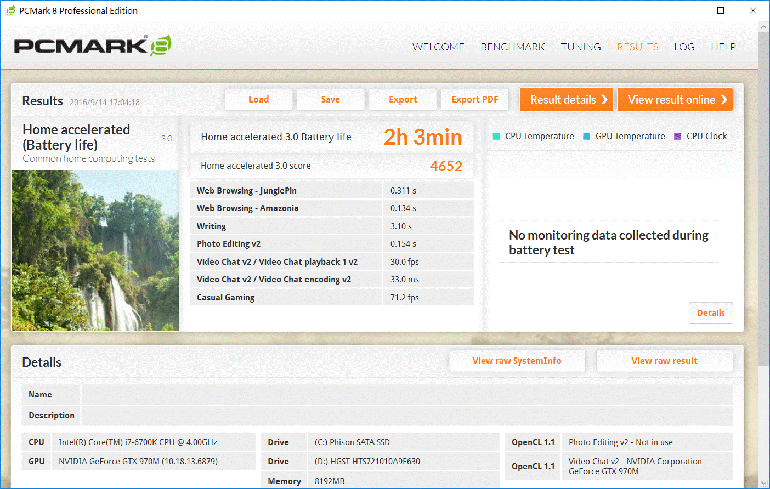Click the waterfall benchmark thumbnail
This screenshot has width=770, height=489.
[95, 250]
